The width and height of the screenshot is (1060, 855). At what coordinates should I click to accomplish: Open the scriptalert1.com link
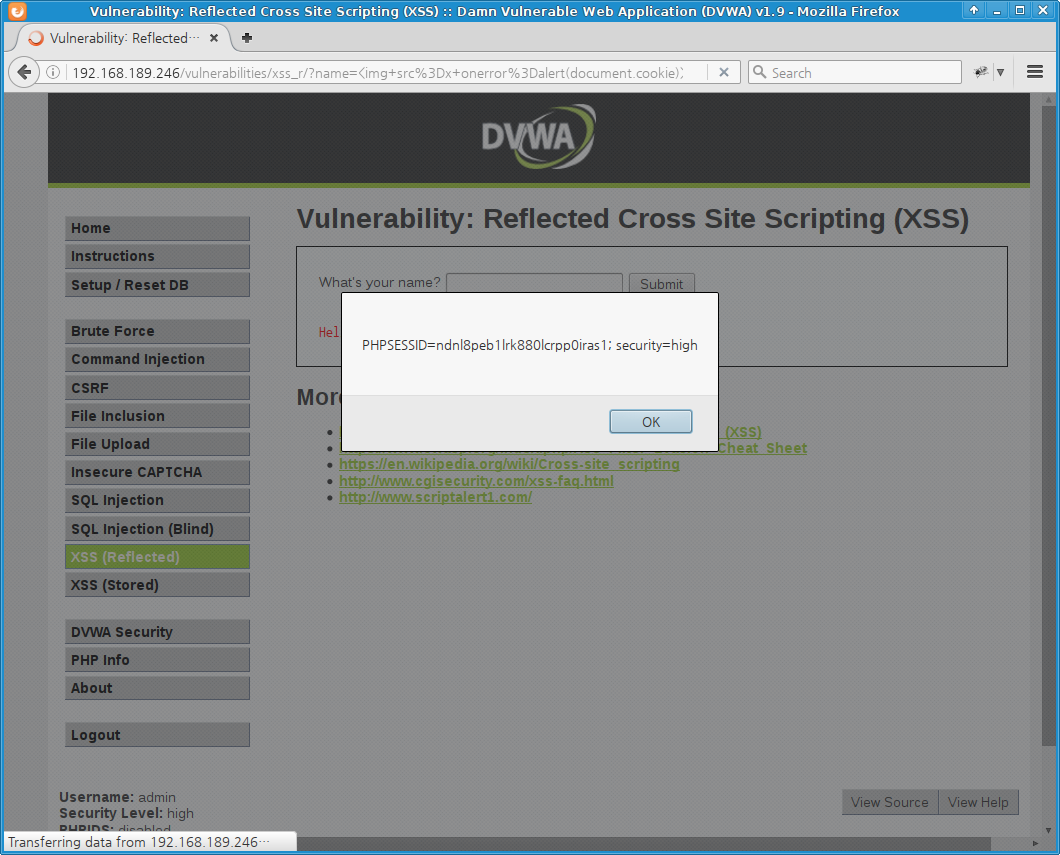[435, 497]
